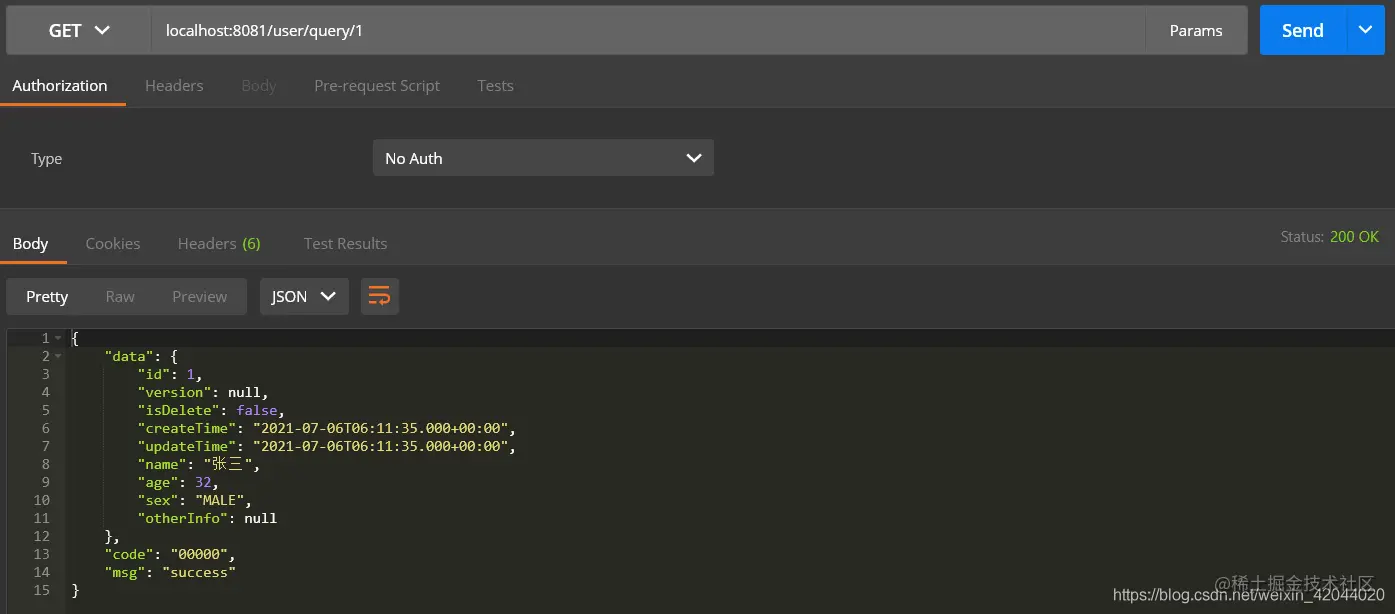The height and width of the screenshot is (614, 1395).
Task: Open the Pre-request Script tab
Action: pyautogui.click(x=377, y=86)
